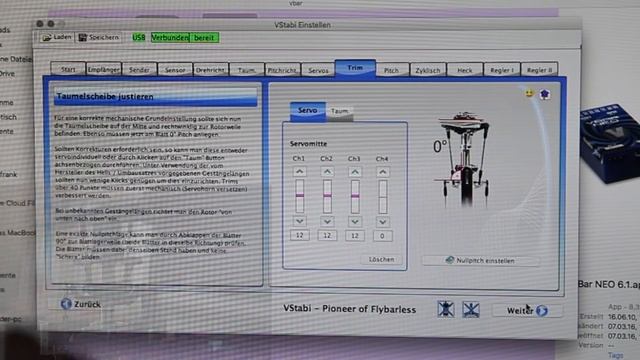The width and height of the screenshot is (640, 360).
Task: Click the bereit status label
Action: click(x=204, y=38)
